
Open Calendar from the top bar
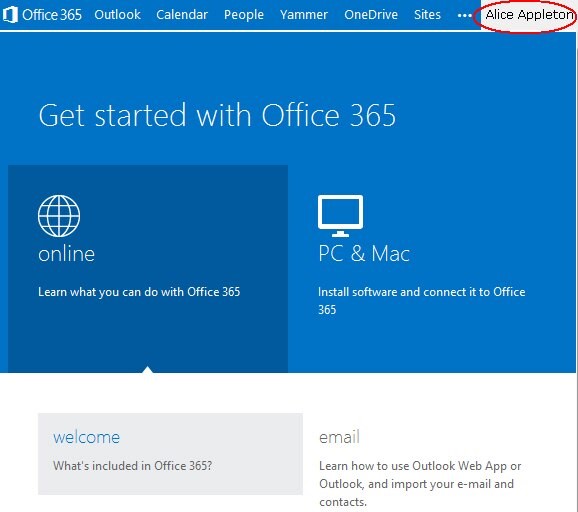(182, 15)
